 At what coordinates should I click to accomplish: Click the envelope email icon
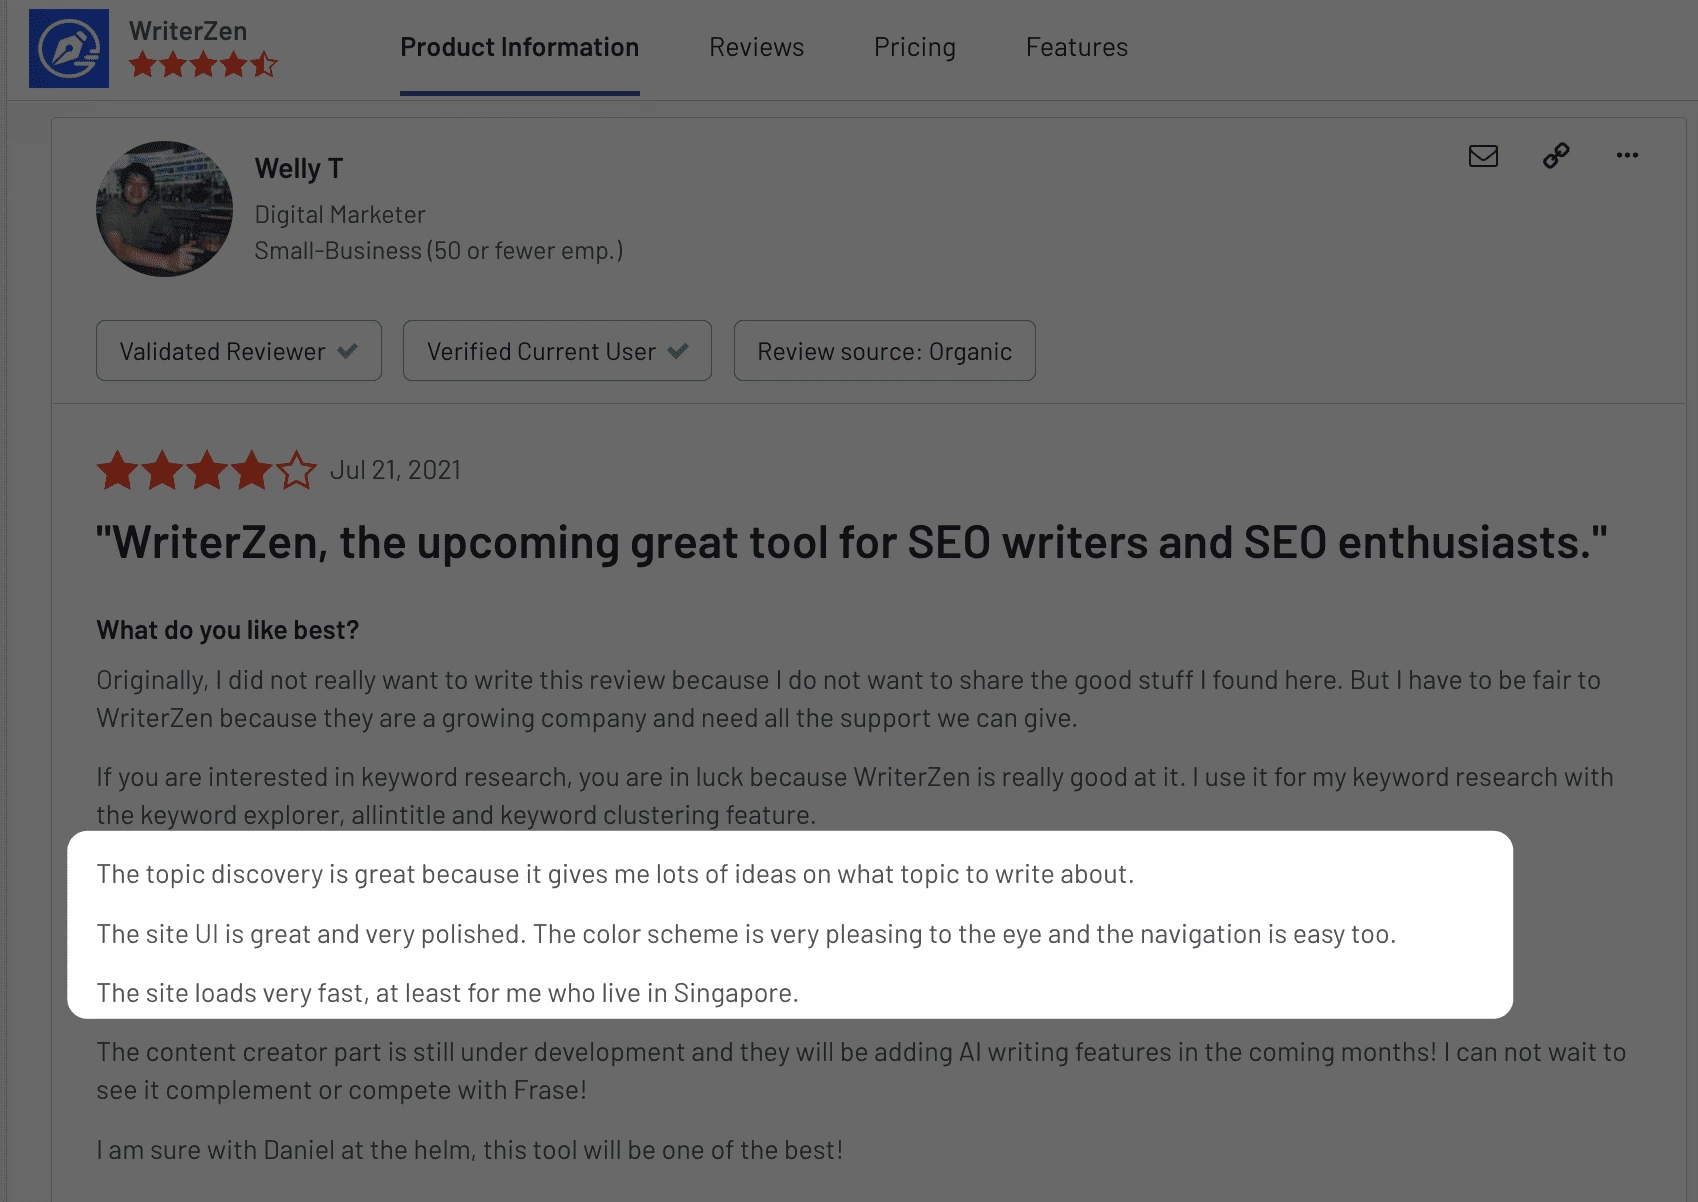[x=1483, y=156]
